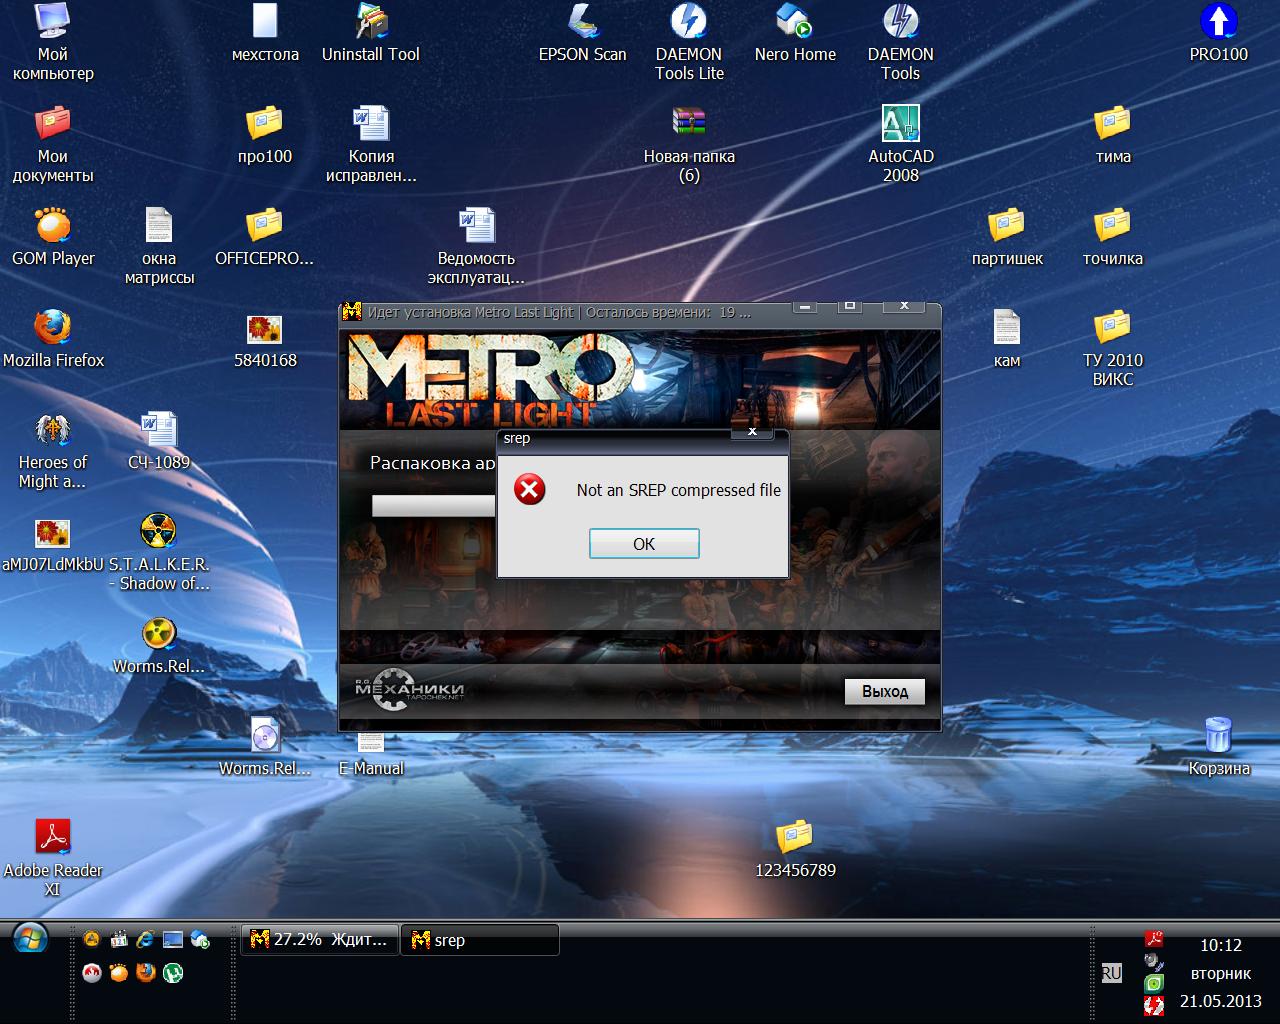Select the 27.2% installer taskbar item
1280x1024 pixels.
point(319,940)
